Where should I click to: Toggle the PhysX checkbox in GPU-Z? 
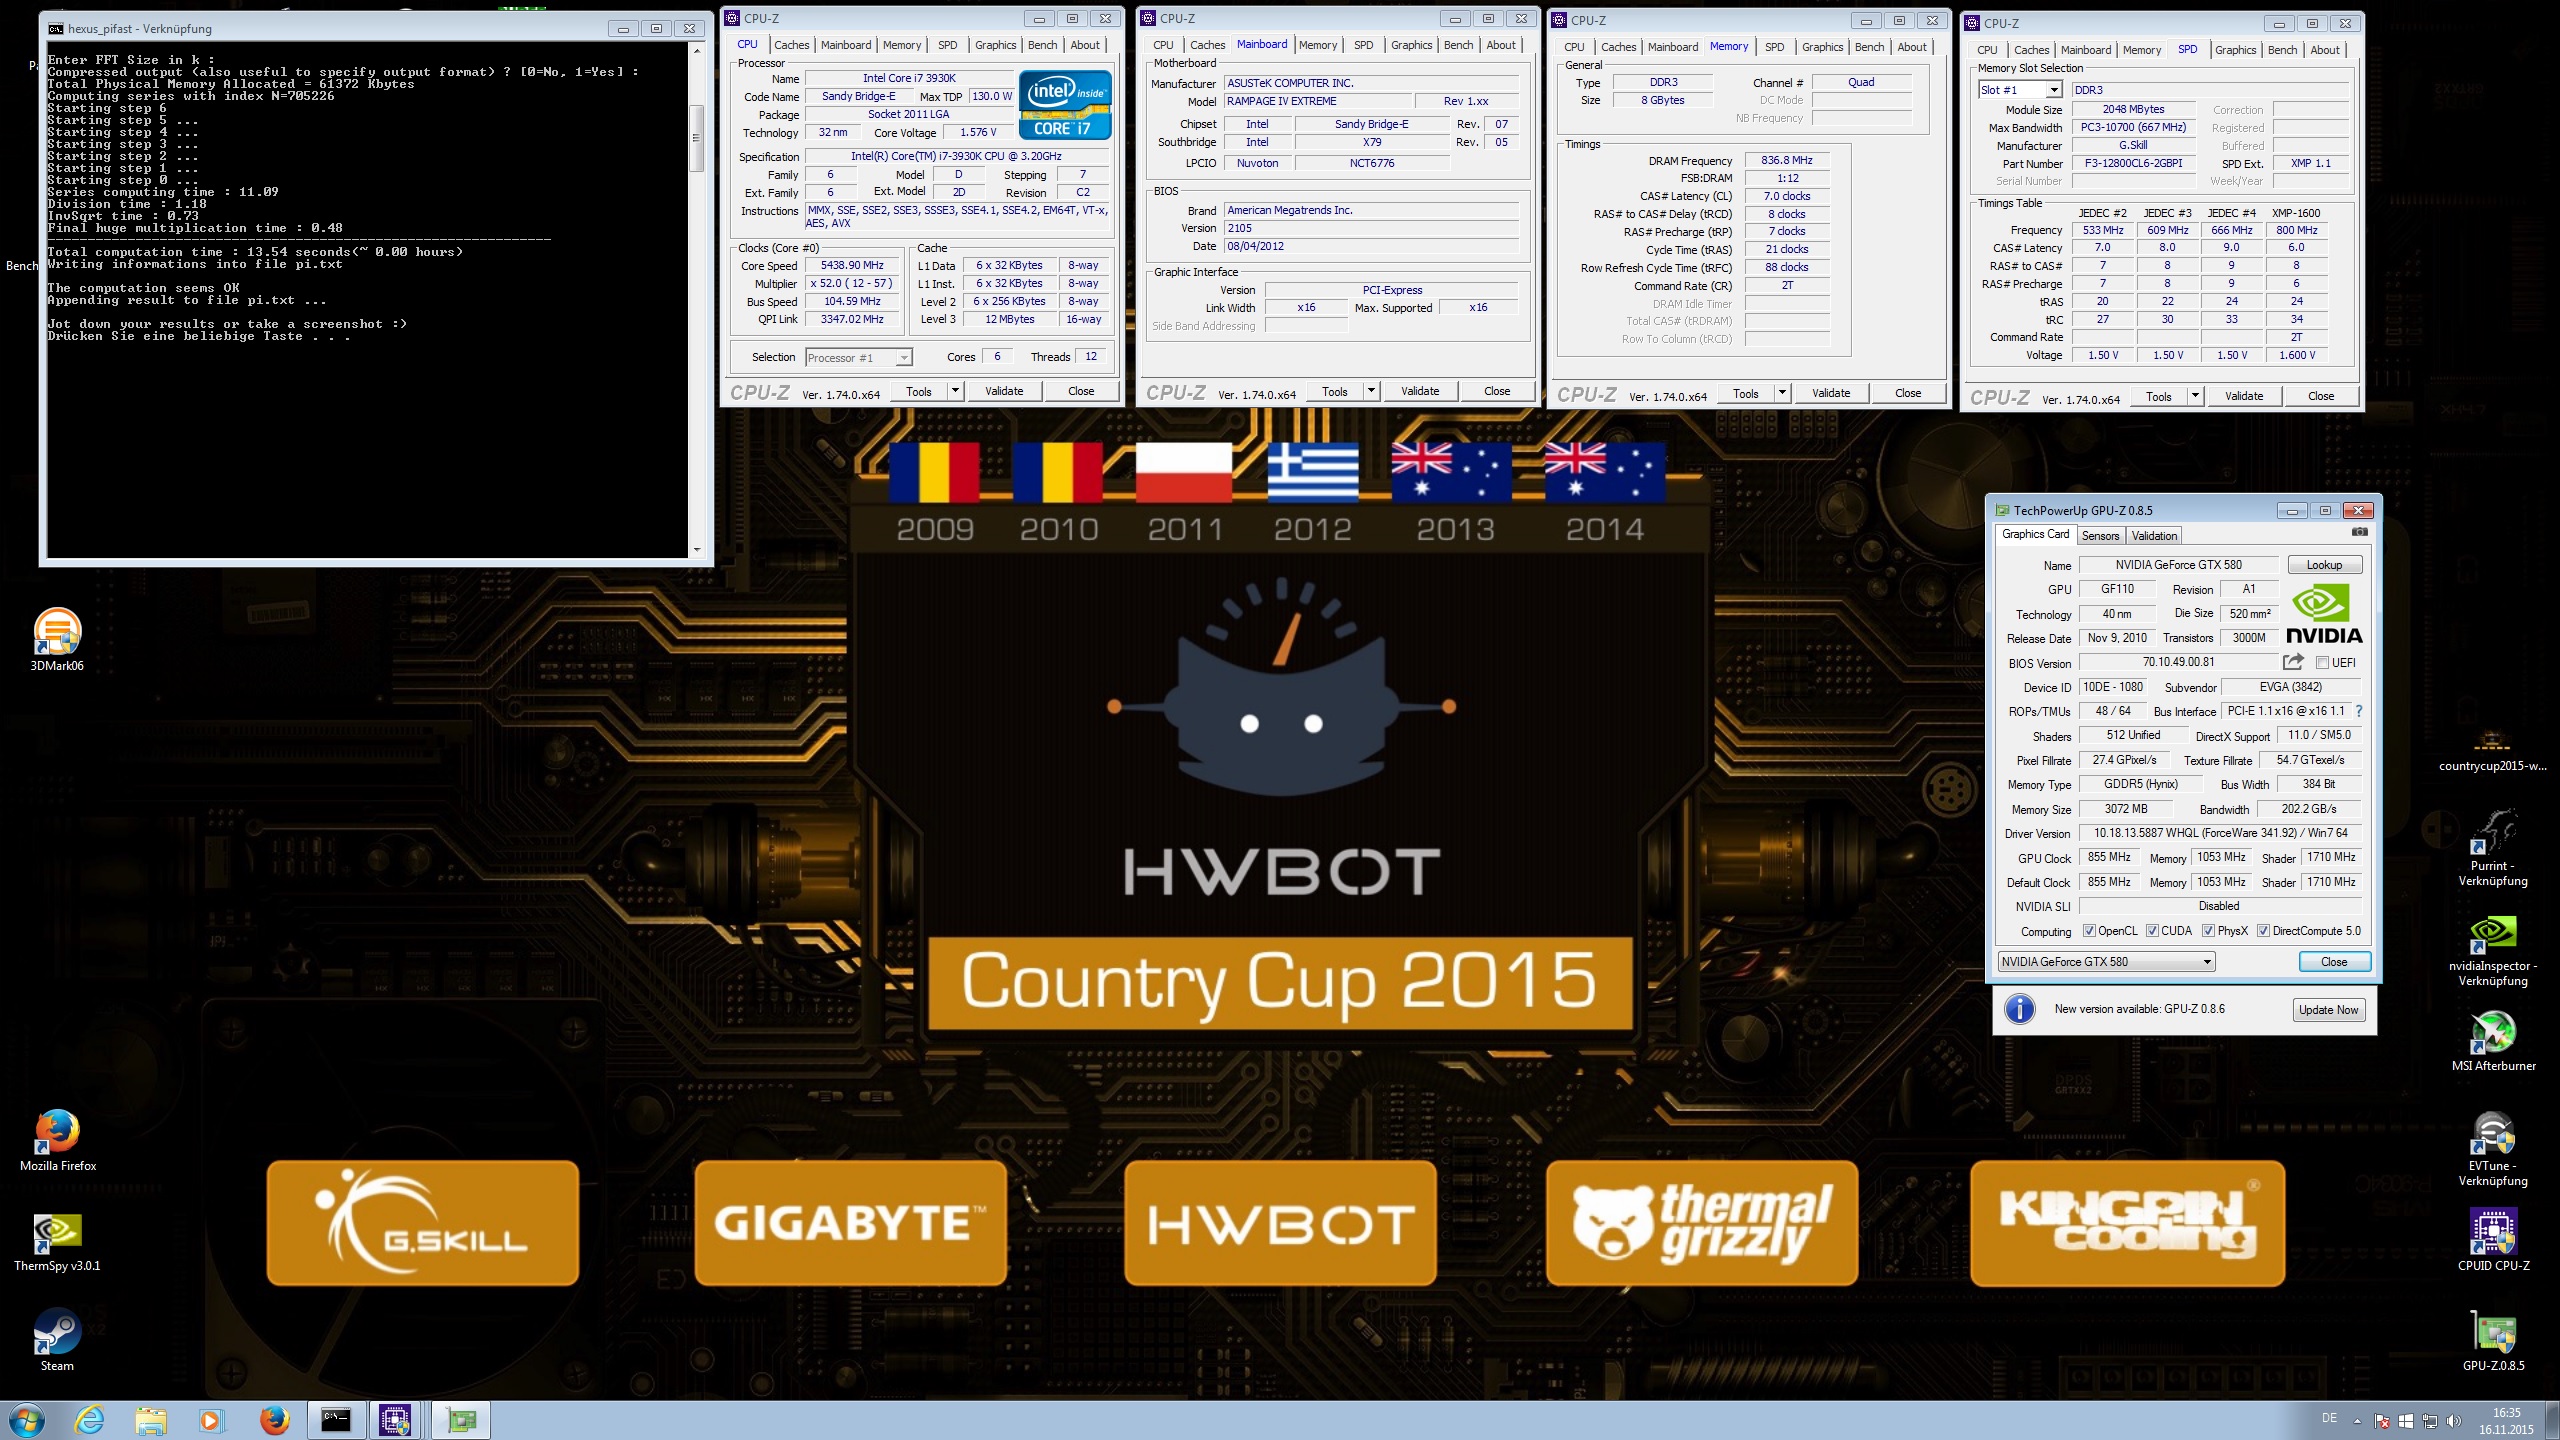click(x=2208, y=931)
